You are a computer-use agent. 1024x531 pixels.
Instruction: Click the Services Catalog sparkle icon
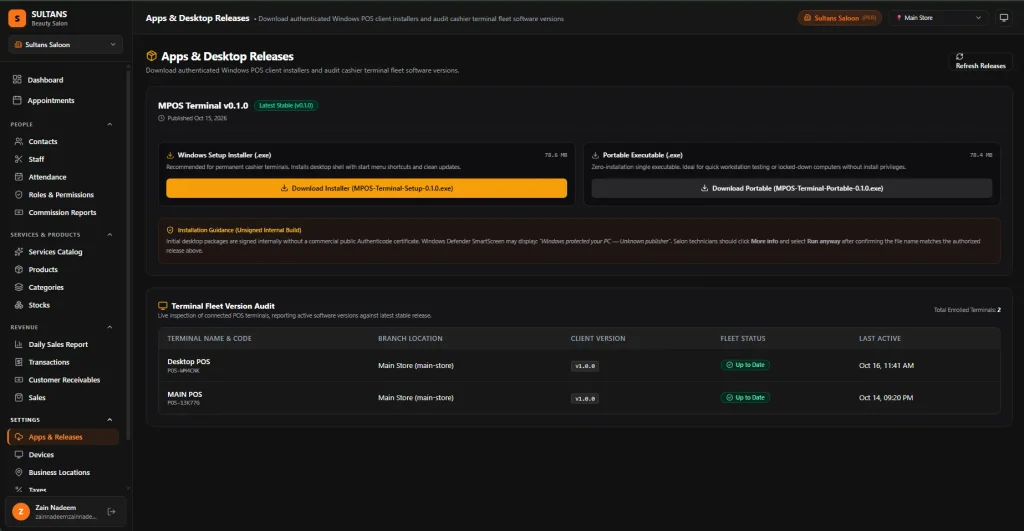pos(18,251)
